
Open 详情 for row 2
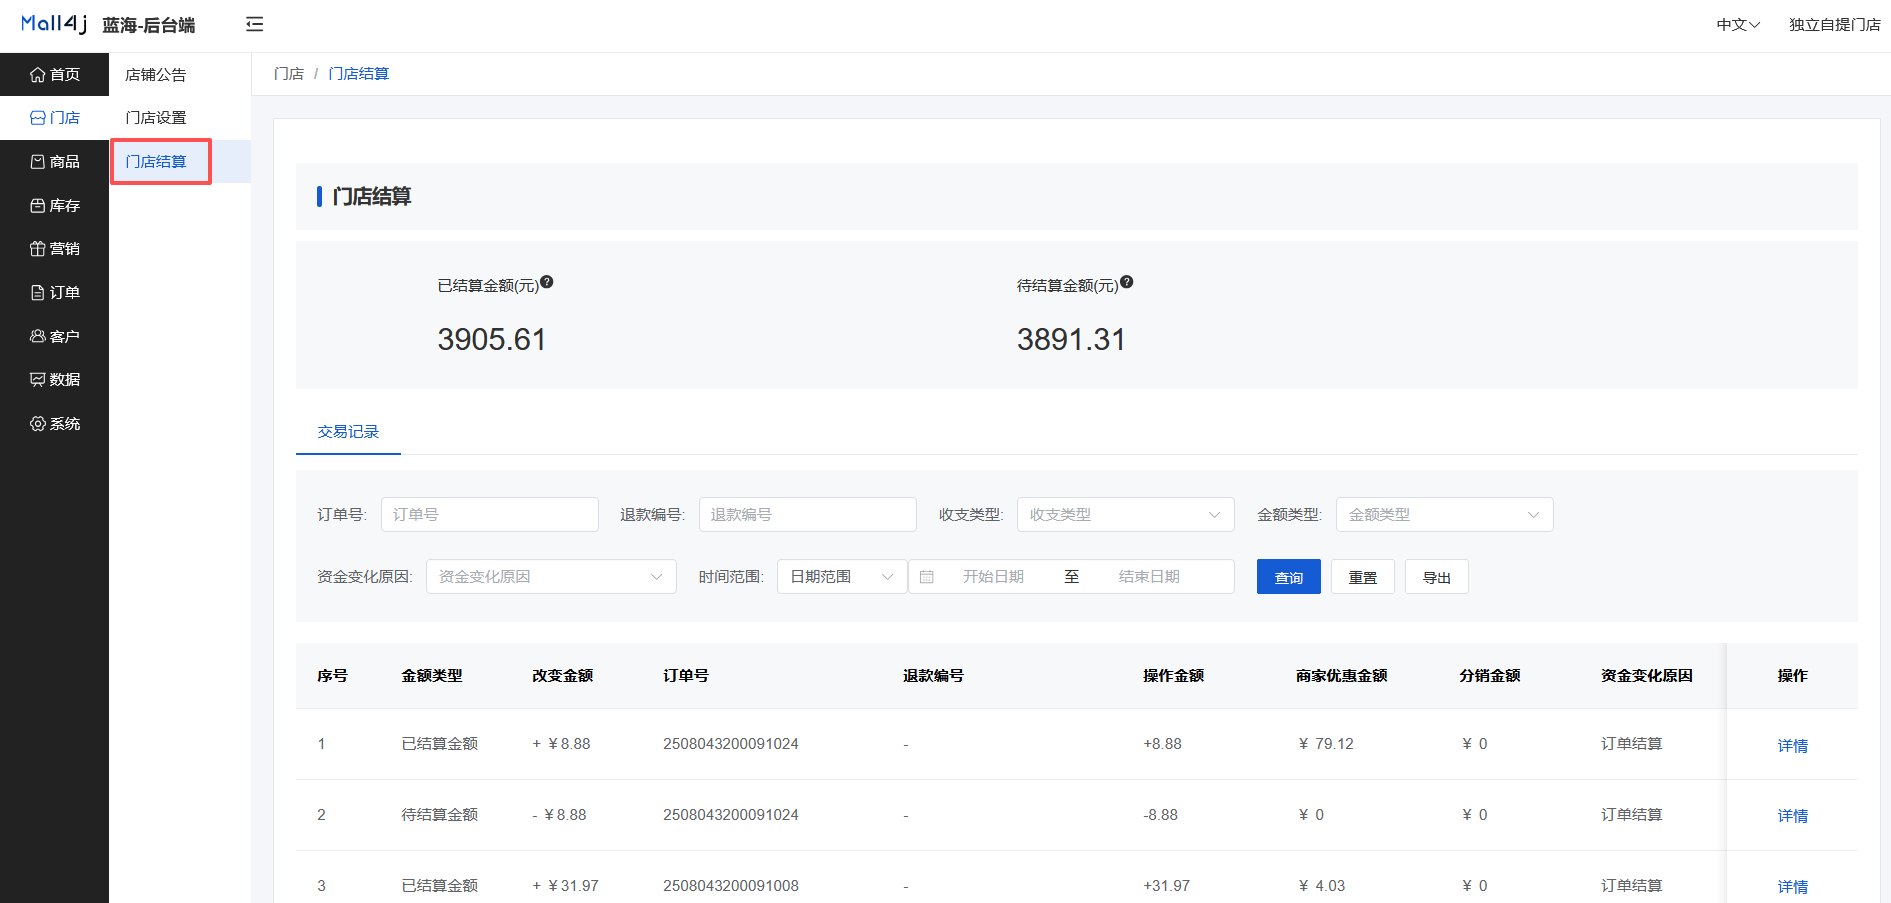(x=1792, y=816)
